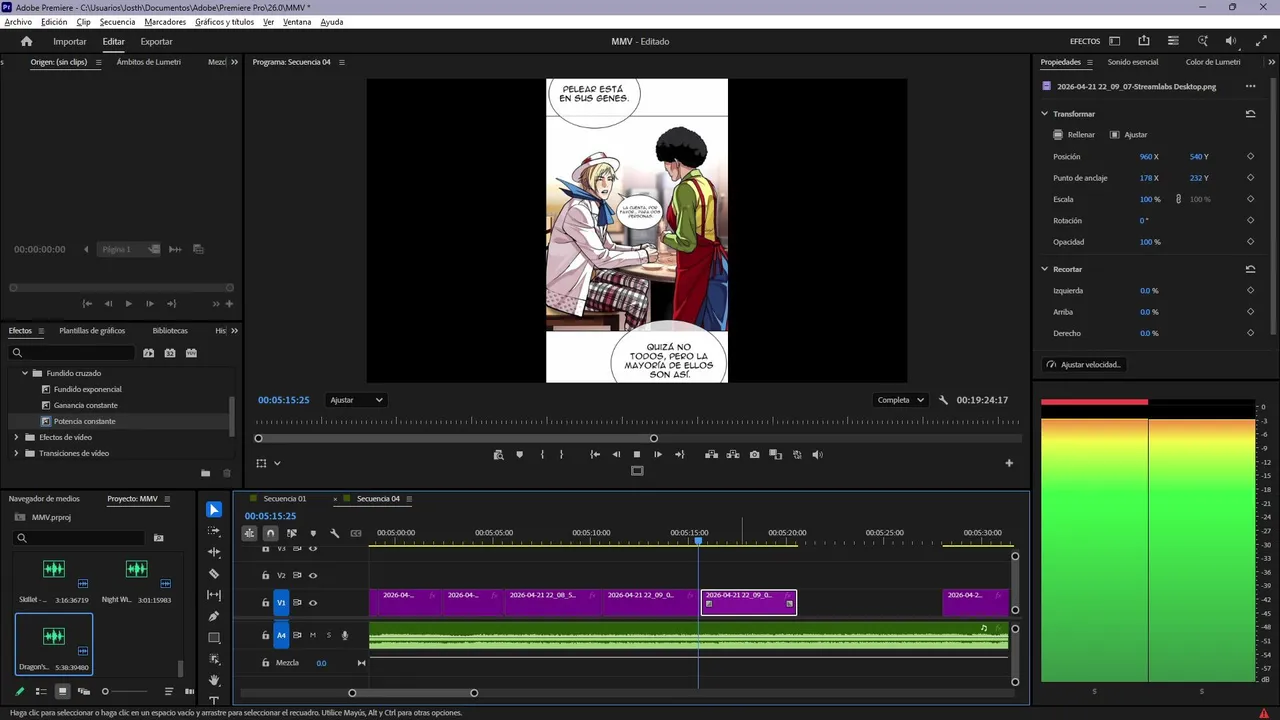The image size is (1280, 720).
Task: Switch to the Exportar tab
Action: [156, 42]
